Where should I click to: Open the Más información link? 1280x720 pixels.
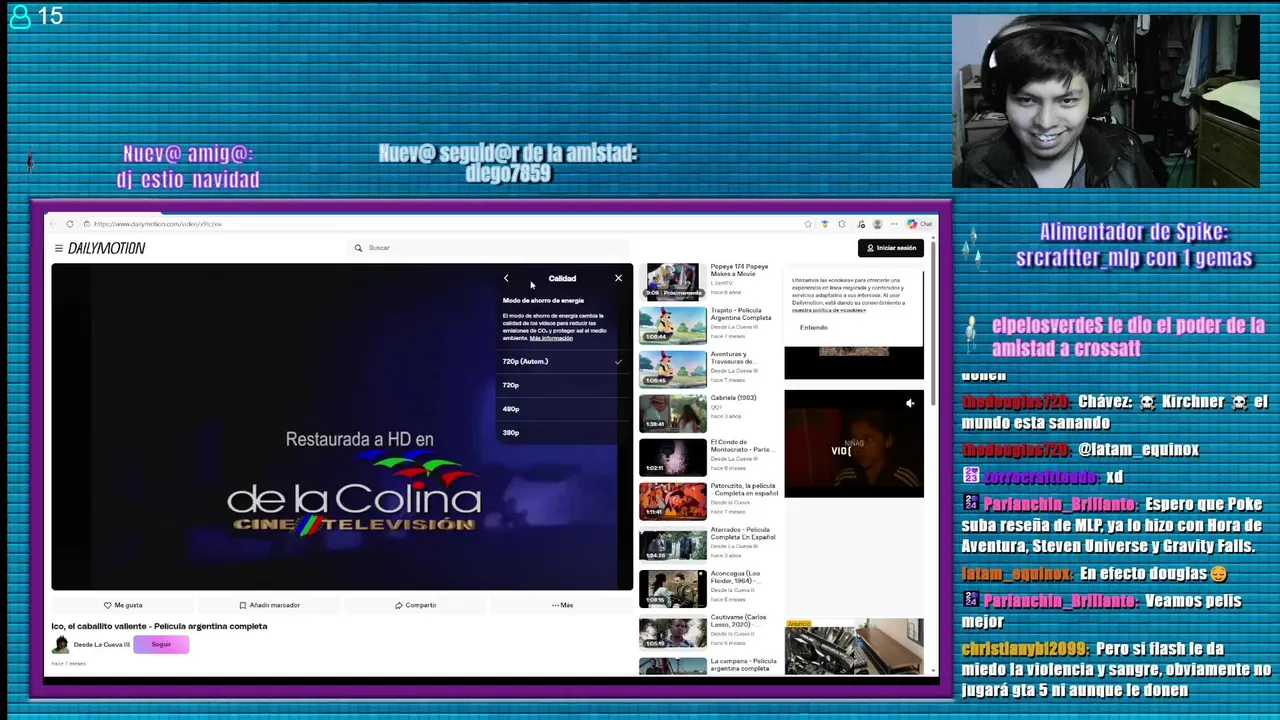coord(551,338)
